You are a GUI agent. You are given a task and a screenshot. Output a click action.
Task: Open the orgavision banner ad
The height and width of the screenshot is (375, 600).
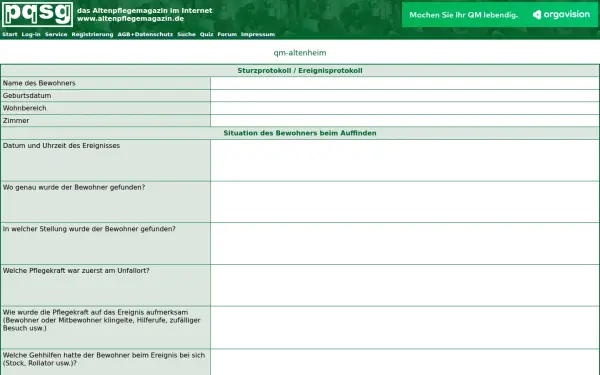pyautogui.click(x=500, y=15)
